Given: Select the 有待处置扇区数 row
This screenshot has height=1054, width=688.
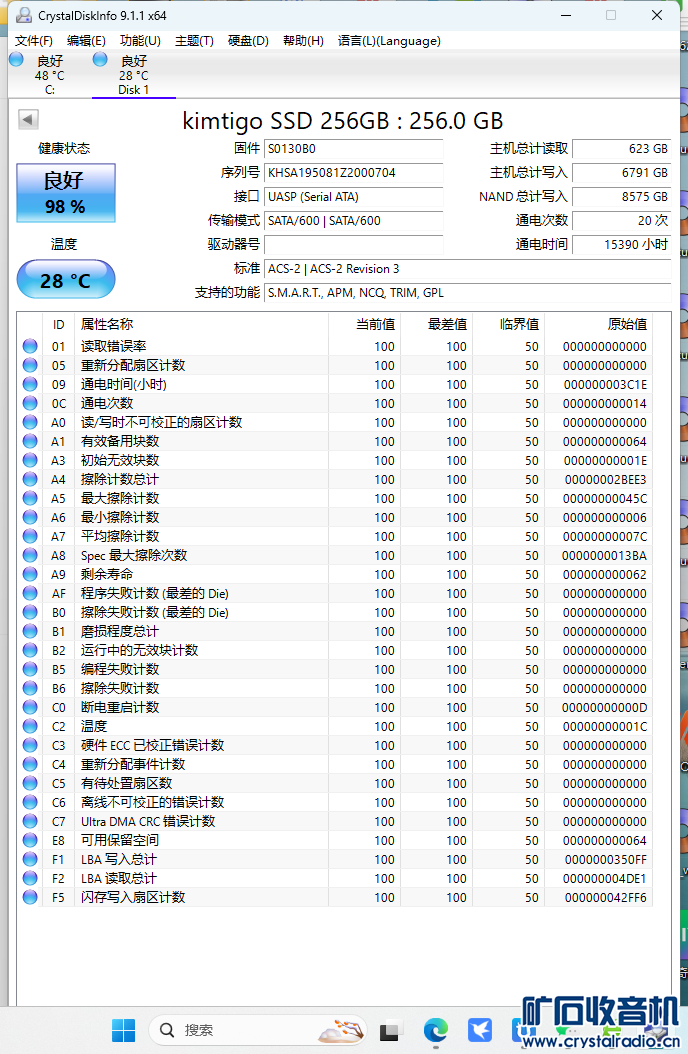Looking at the screenshot, I should (335, 783).
